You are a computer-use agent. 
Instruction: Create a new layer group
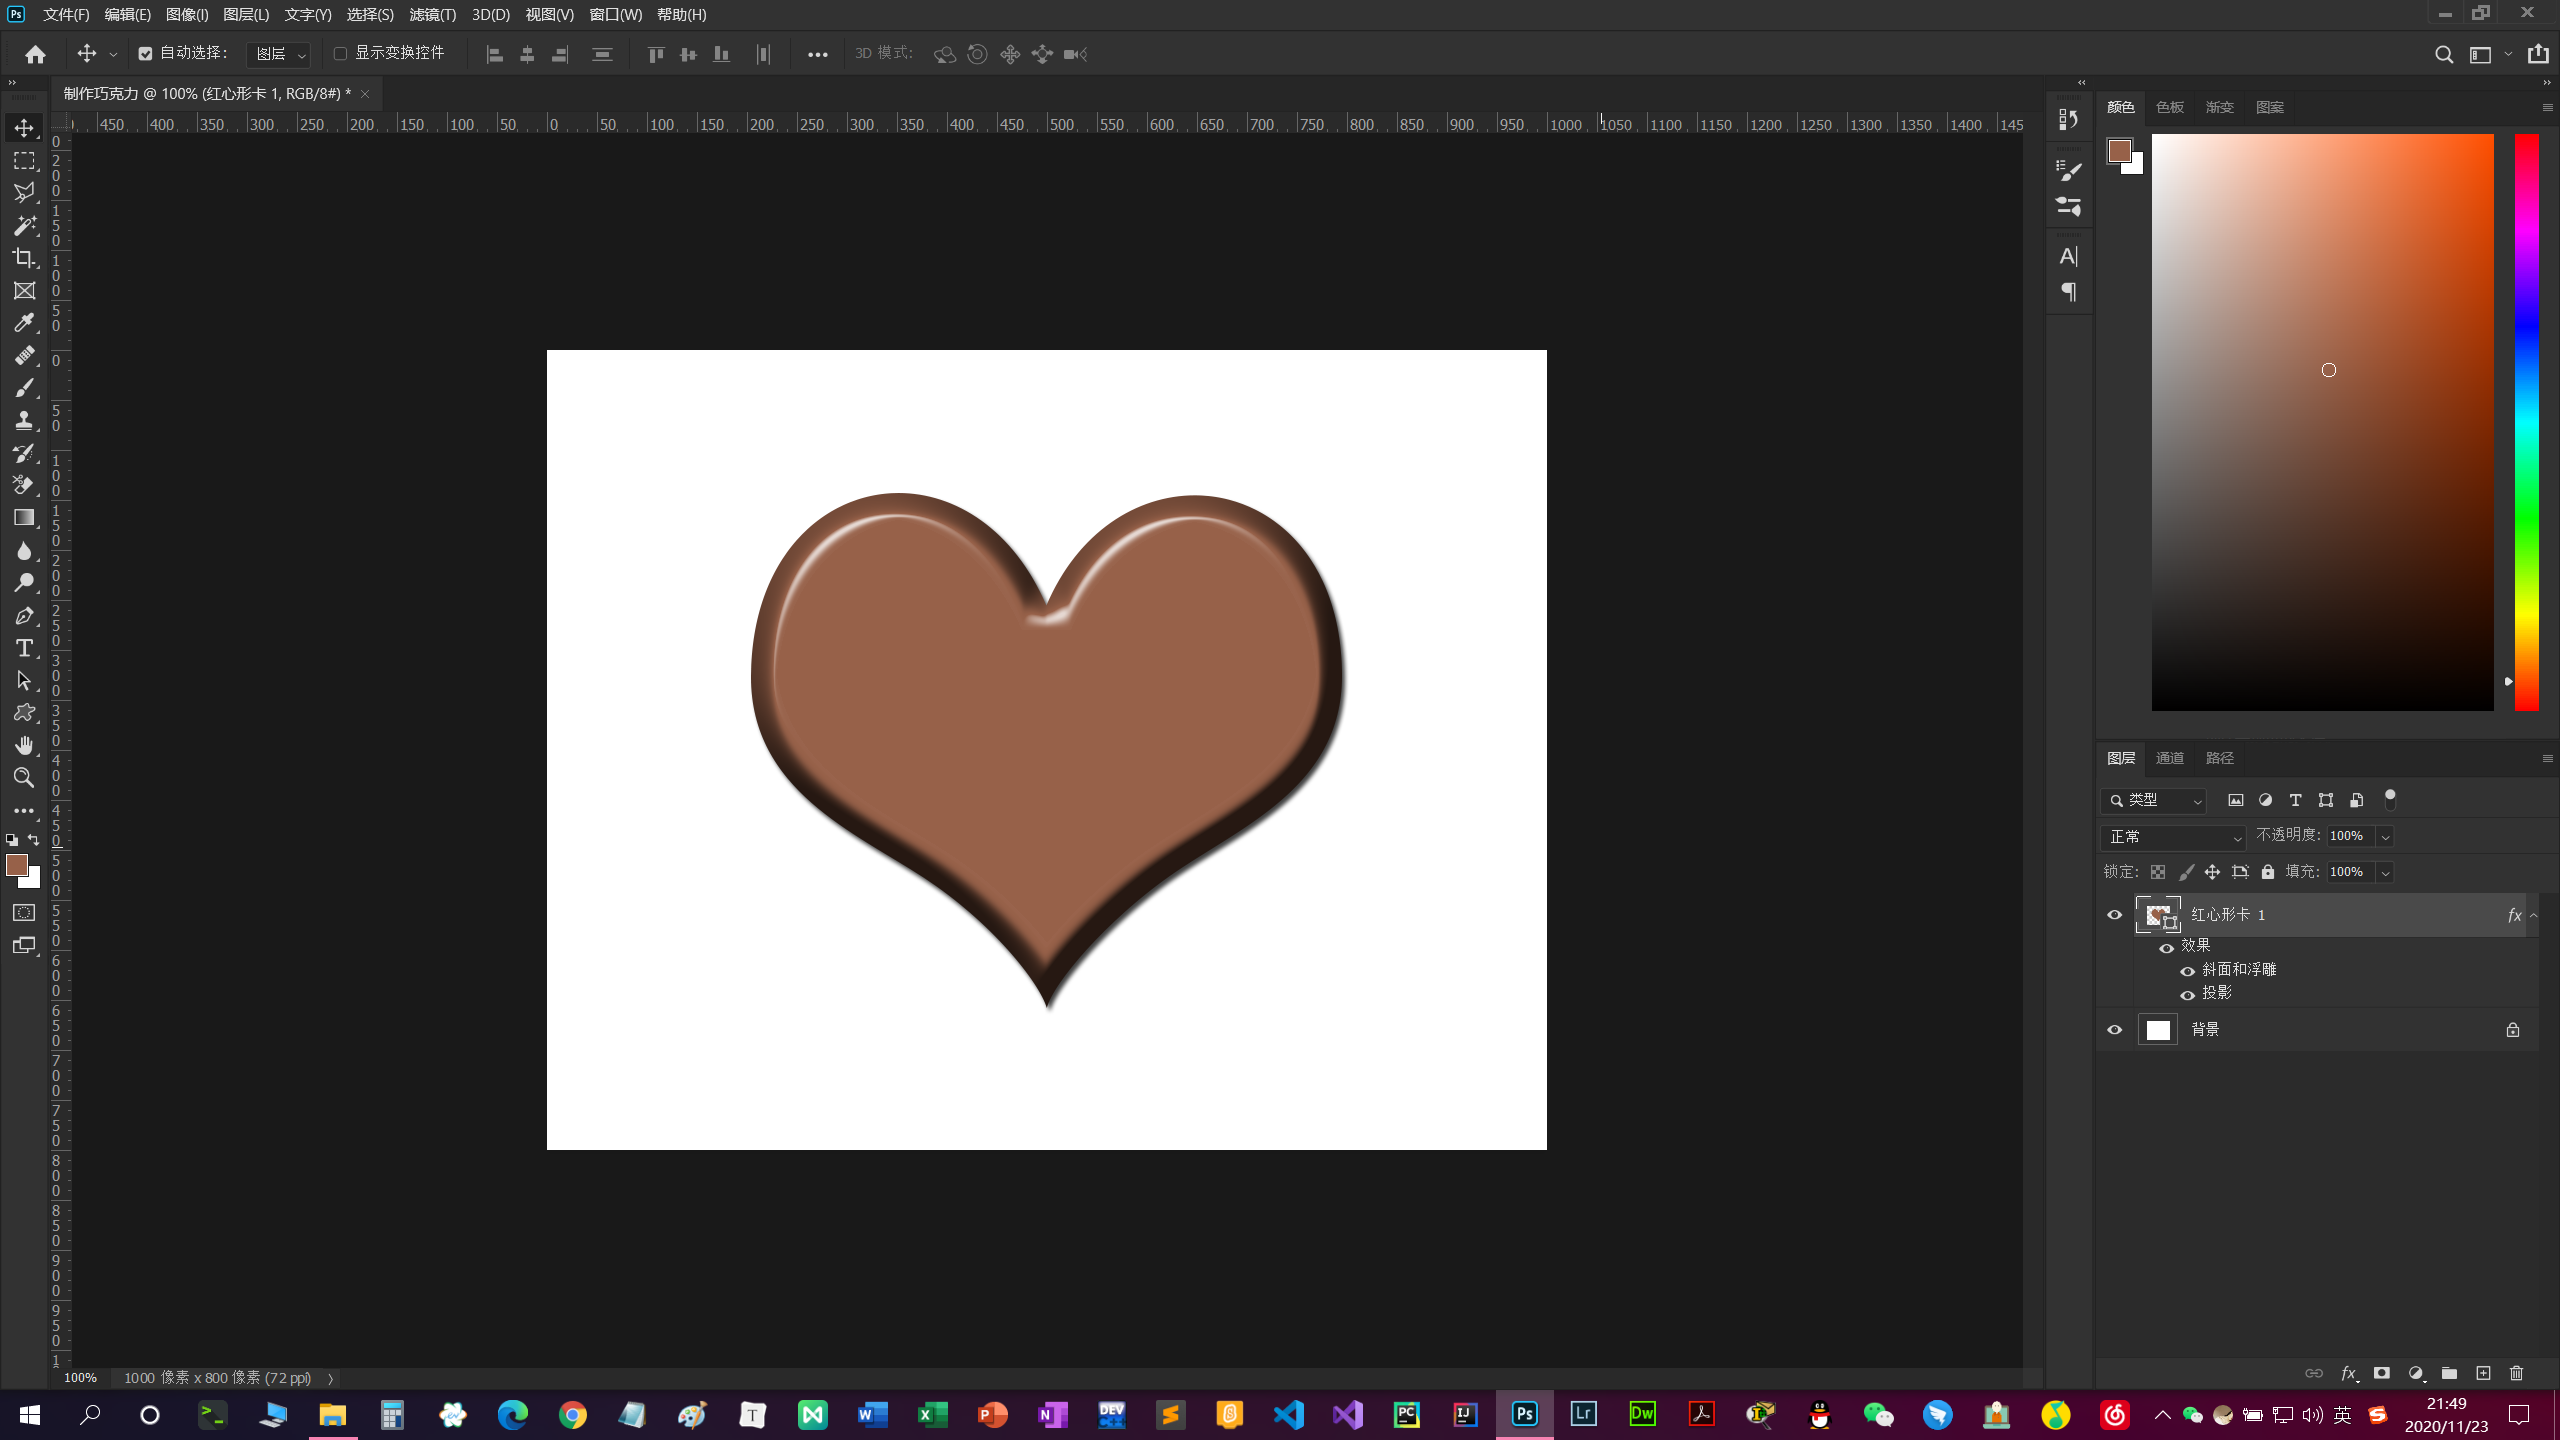click(2449, 1373)
